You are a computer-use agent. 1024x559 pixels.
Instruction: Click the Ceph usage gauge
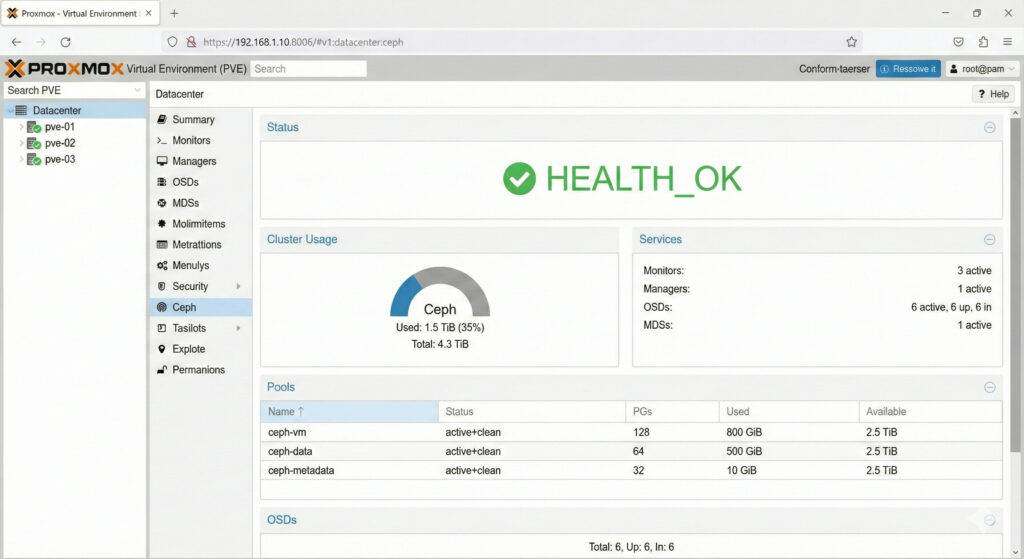tap(440, 291)
